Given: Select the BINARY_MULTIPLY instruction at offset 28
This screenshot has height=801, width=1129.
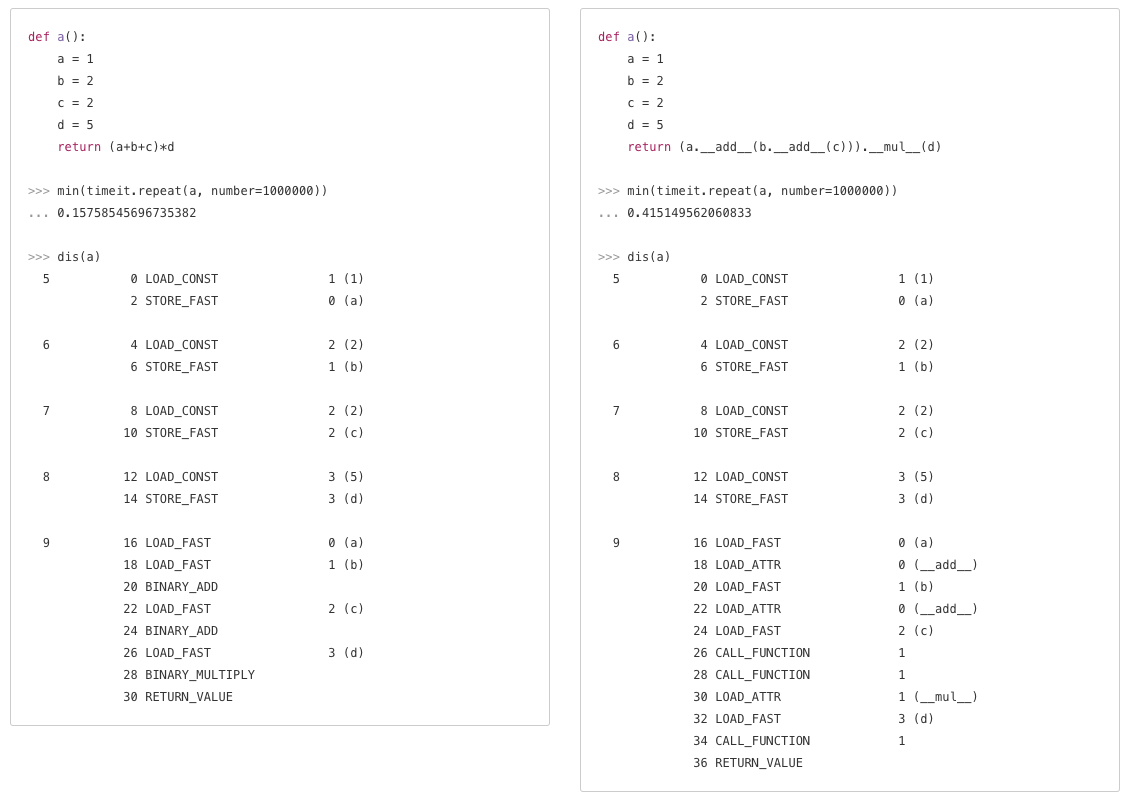Looking at the screenshot, I should (x=189, y=675).
